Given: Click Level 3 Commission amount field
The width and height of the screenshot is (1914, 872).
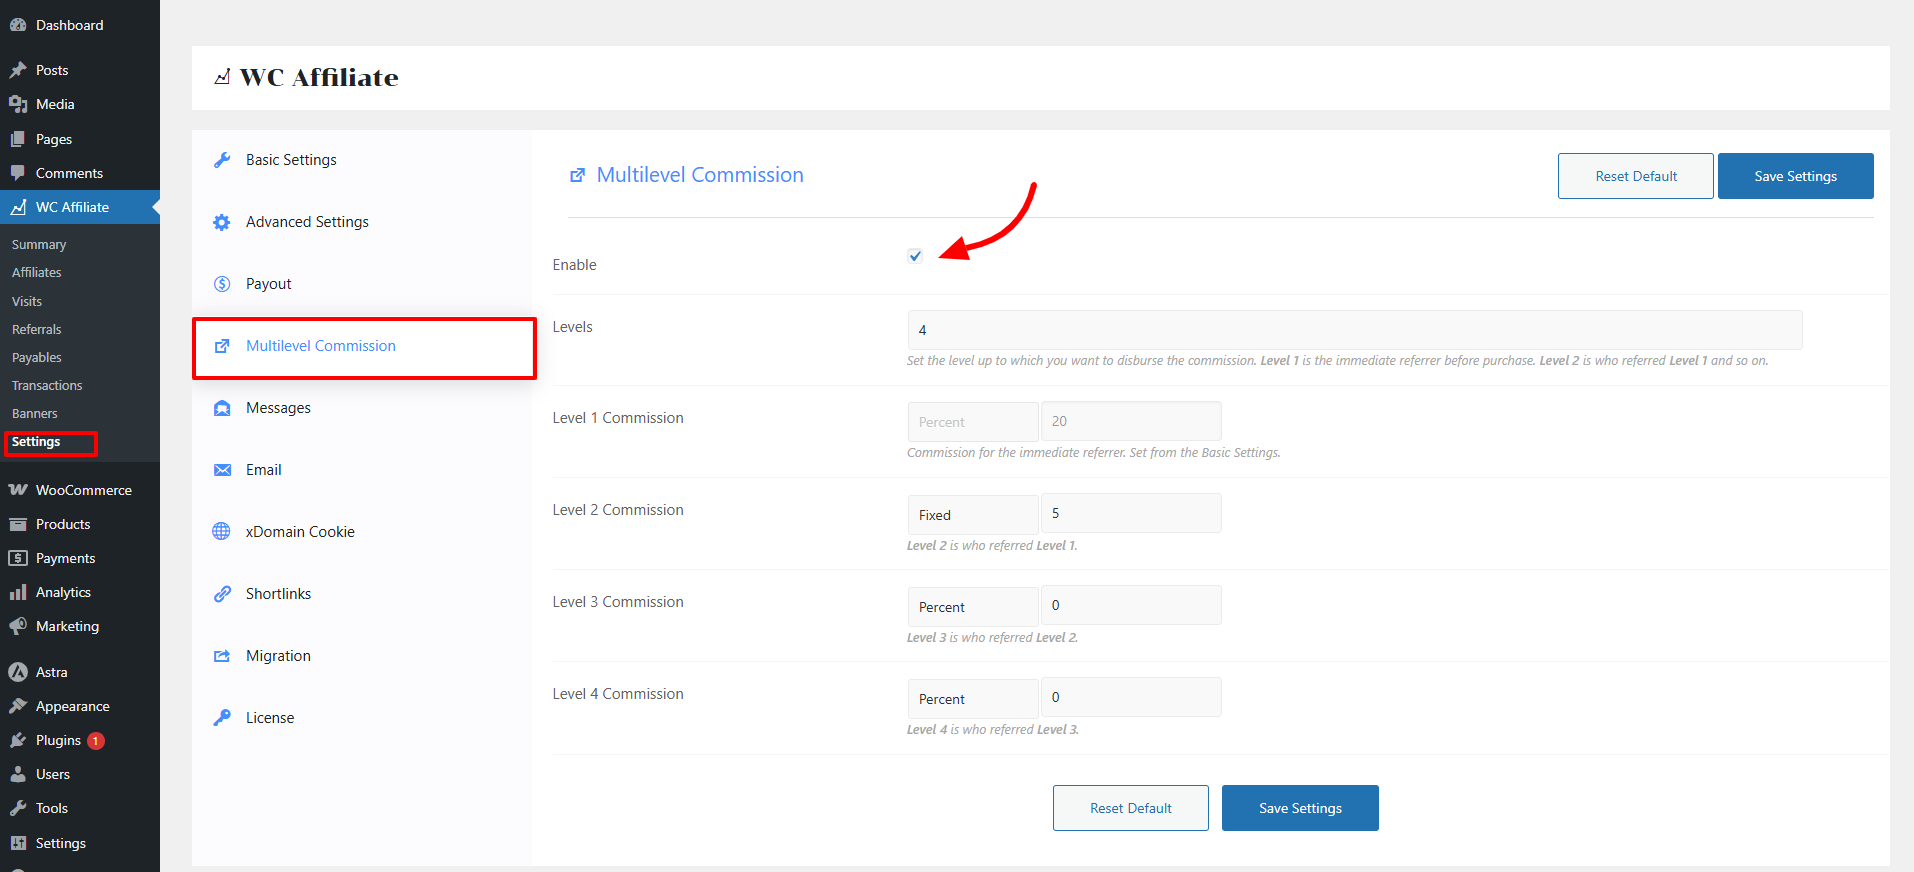Looking at the screenshot, I should click(1131, 605).
